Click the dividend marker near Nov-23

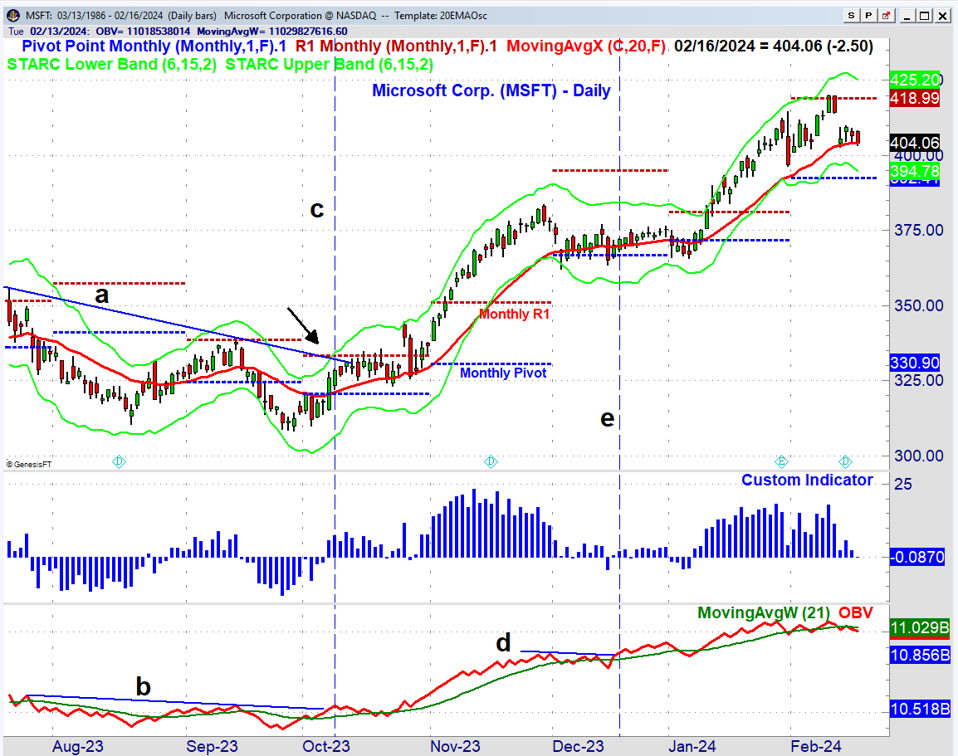(x=491, y=461)
